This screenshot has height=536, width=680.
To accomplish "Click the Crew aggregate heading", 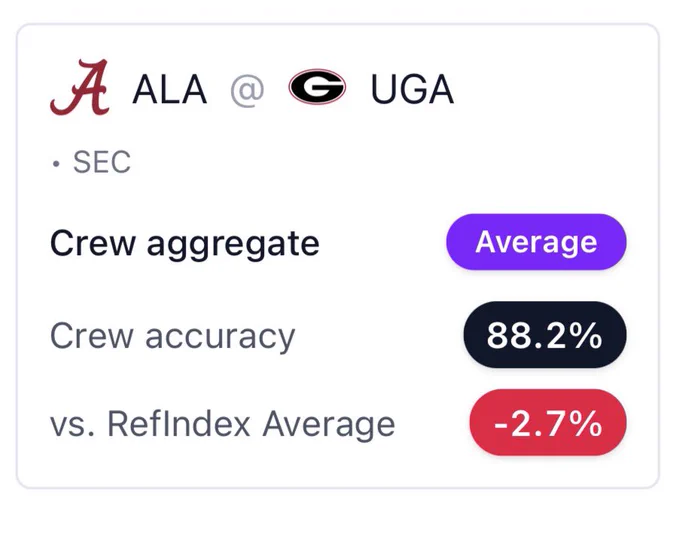I will point(185,244).
